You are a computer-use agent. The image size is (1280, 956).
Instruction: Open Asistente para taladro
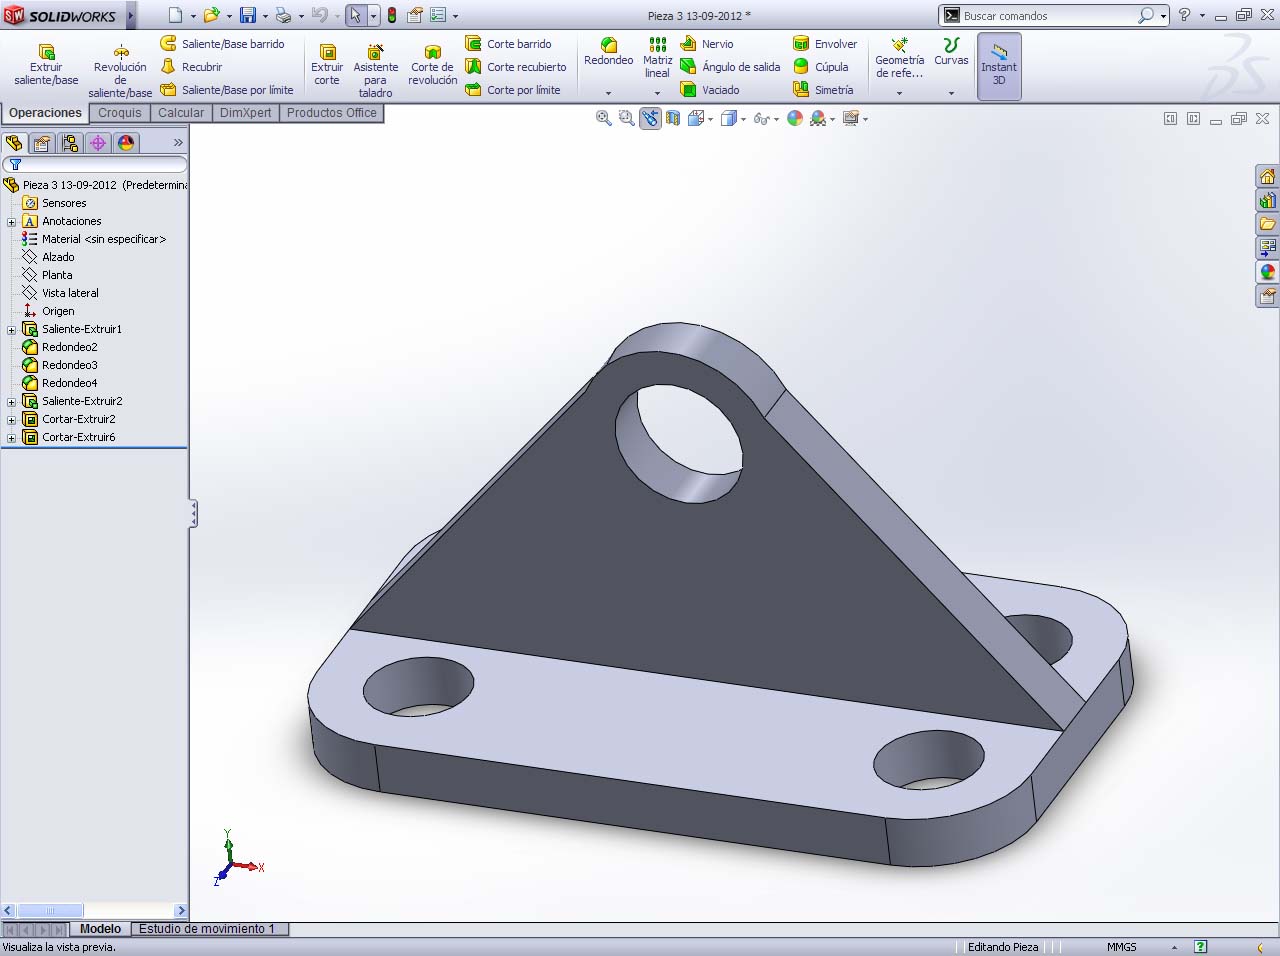pos(376,71)
